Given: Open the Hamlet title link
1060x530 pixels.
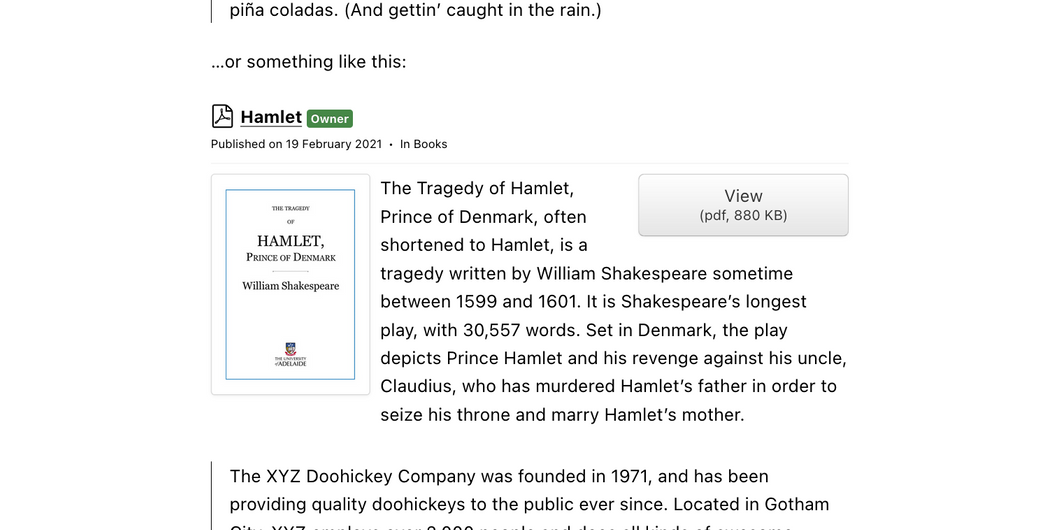Looking at the screenshot, I should point(271,117).
